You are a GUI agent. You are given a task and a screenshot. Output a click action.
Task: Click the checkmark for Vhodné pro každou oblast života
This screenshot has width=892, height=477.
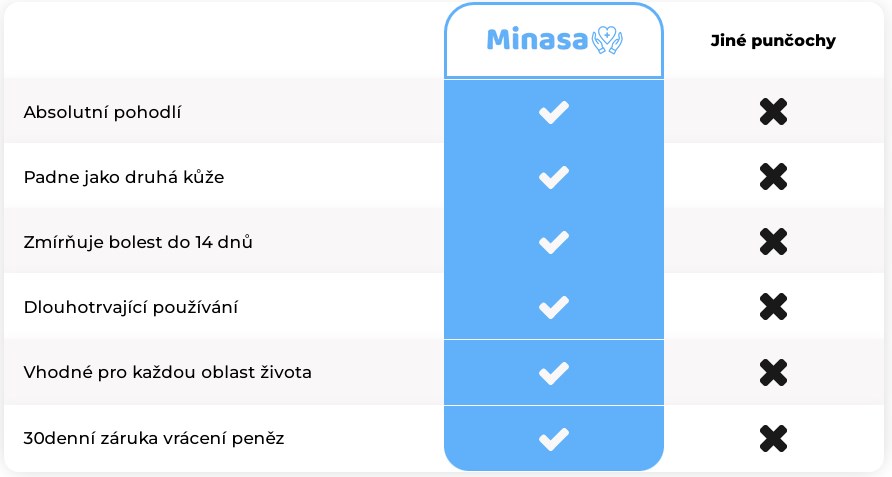[554, 373]
